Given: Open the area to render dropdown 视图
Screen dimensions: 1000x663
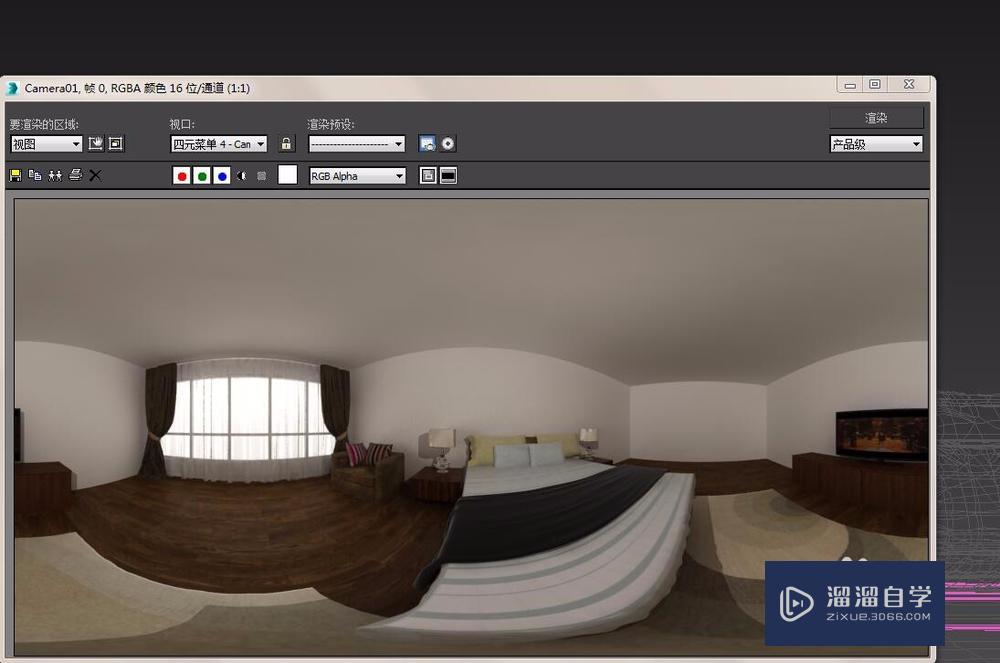Looking at the screenshot, I should tap(47, 144).
